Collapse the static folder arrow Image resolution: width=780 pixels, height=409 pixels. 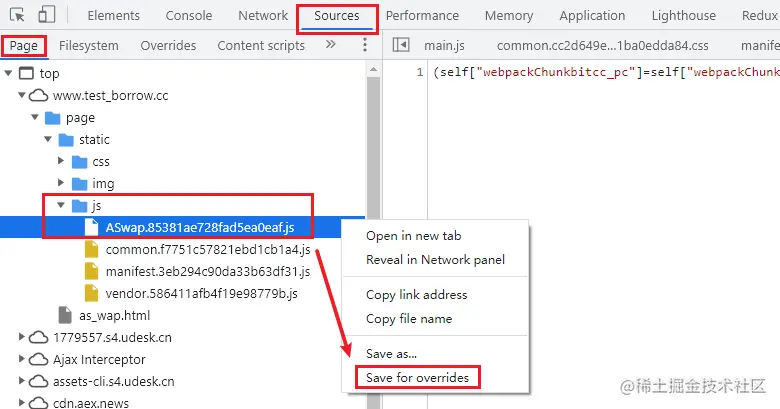[48, 139]
